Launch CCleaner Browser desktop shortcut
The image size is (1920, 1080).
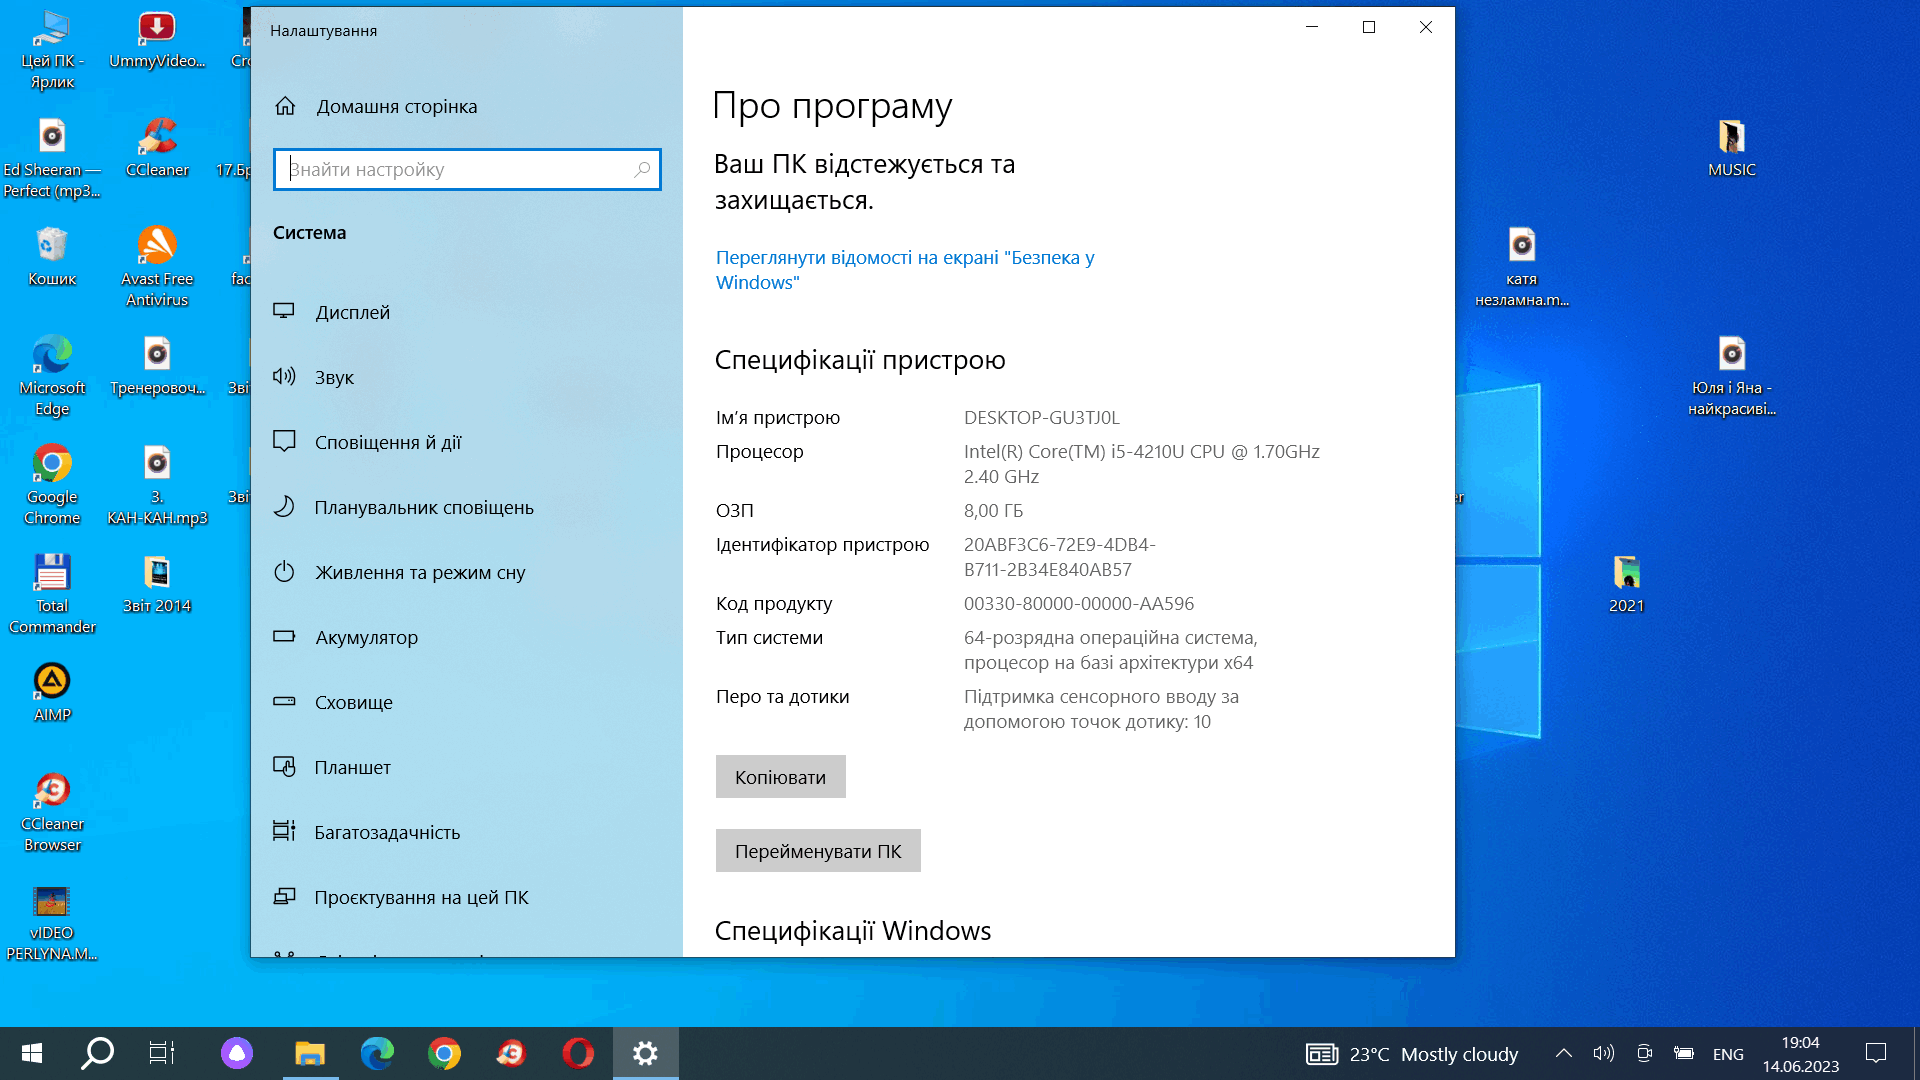(52, 811)
